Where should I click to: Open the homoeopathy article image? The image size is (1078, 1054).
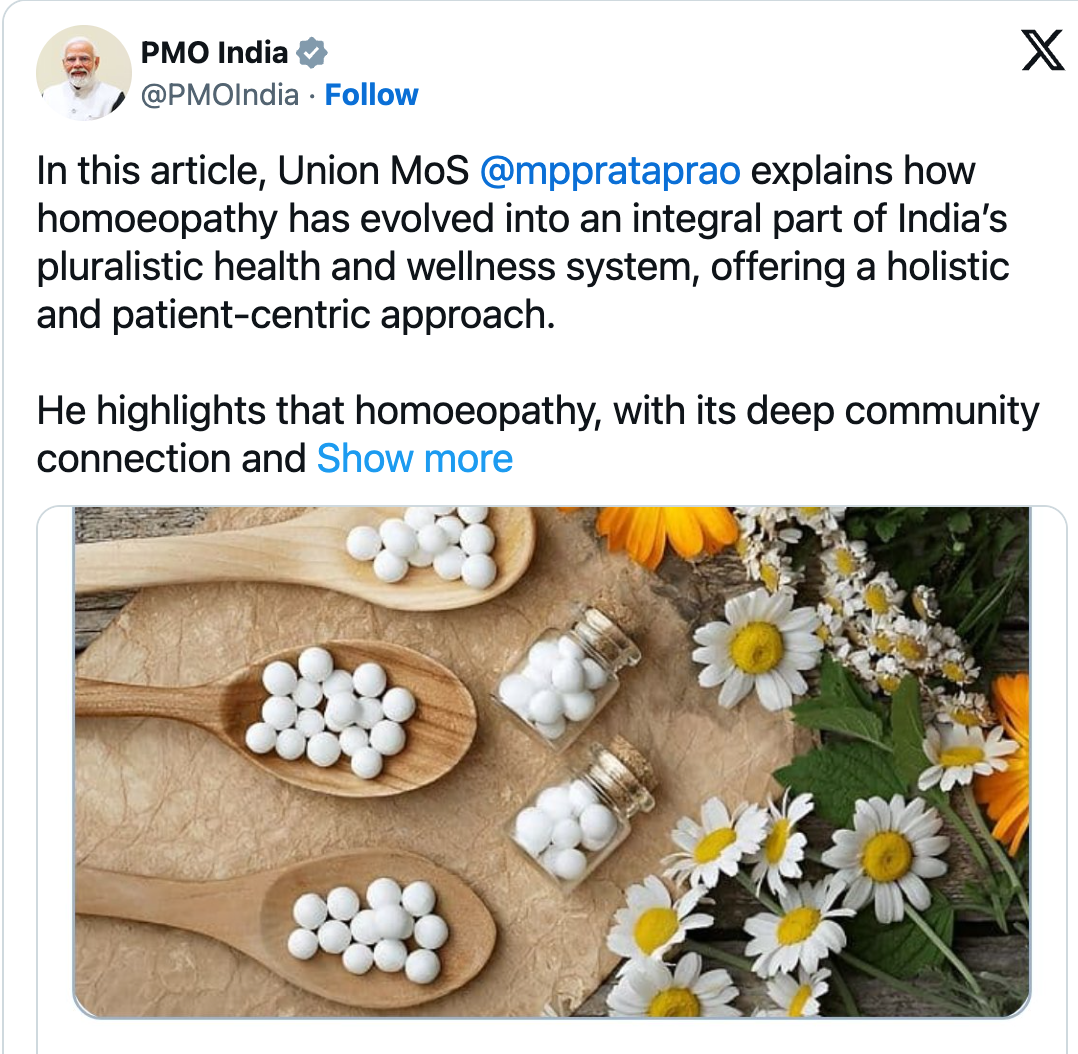tap(552, 760)
